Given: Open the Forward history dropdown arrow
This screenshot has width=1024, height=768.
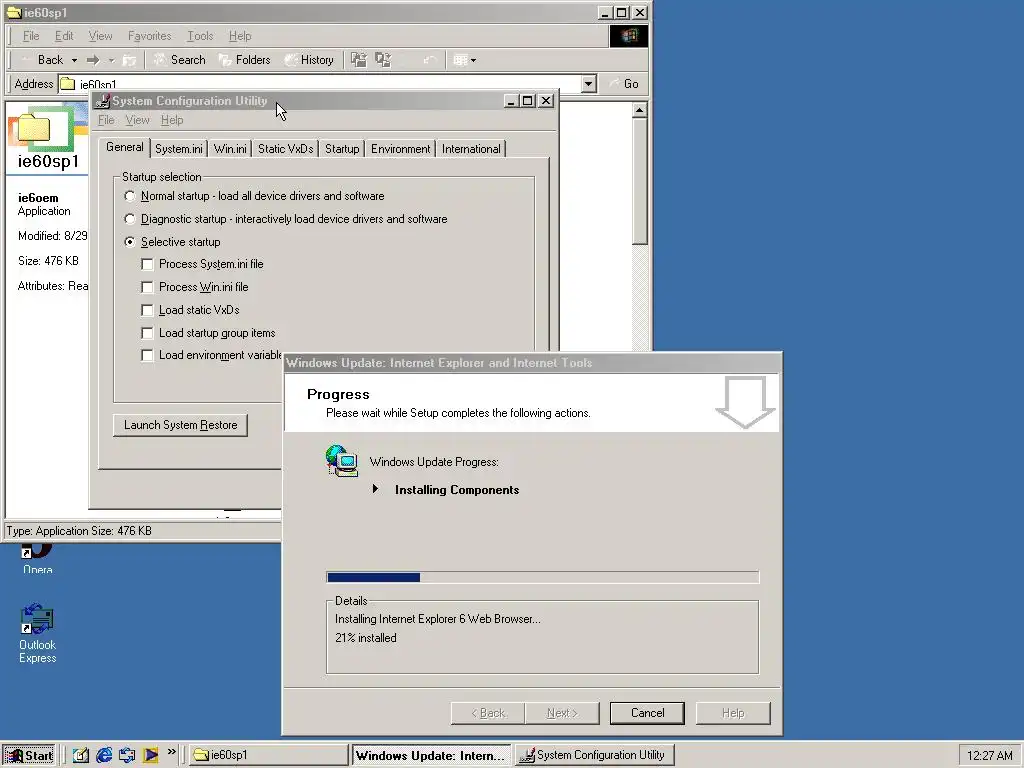Looking at the screenshot, I should point(111,60).
